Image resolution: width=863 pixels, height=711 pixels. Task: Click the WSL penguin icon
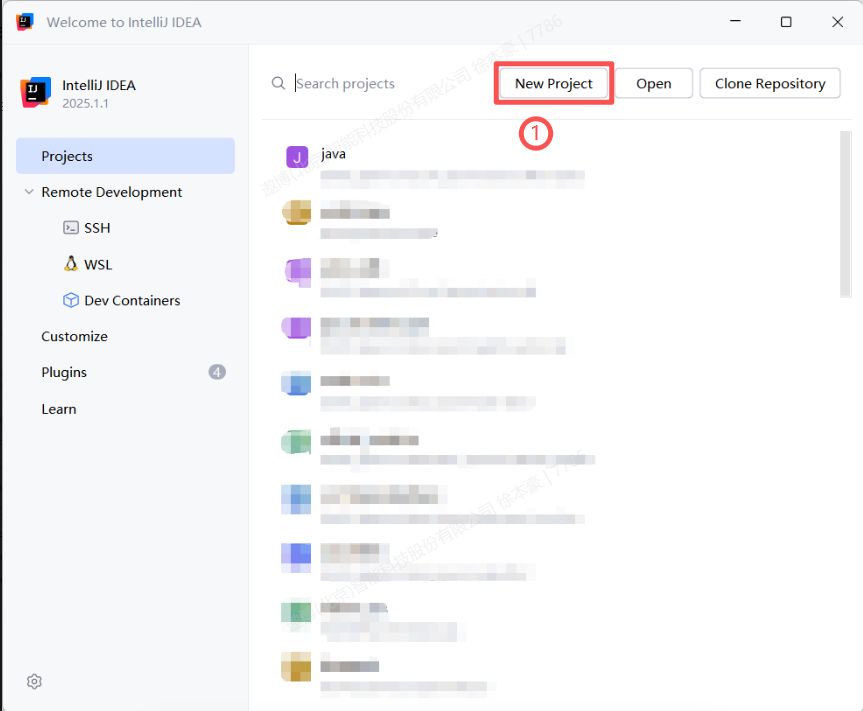(x=71, y=264)
